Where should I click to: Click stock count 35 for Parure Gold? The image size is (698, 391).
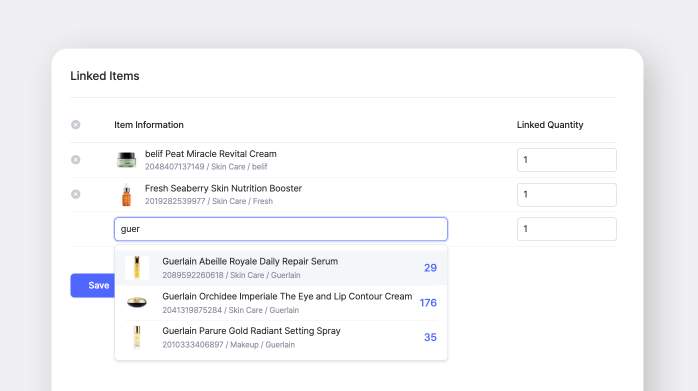click(x=430, y=337)
